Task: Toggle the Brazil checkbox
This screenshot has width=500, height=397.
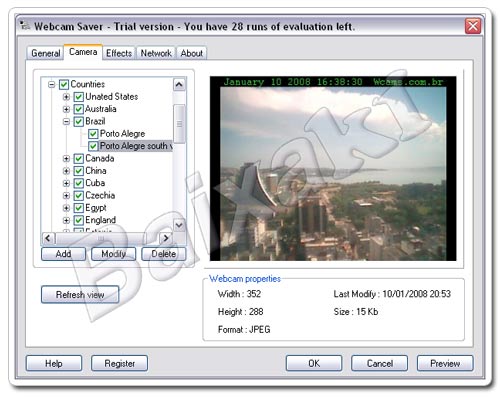Action: click(x=78, y=121)
